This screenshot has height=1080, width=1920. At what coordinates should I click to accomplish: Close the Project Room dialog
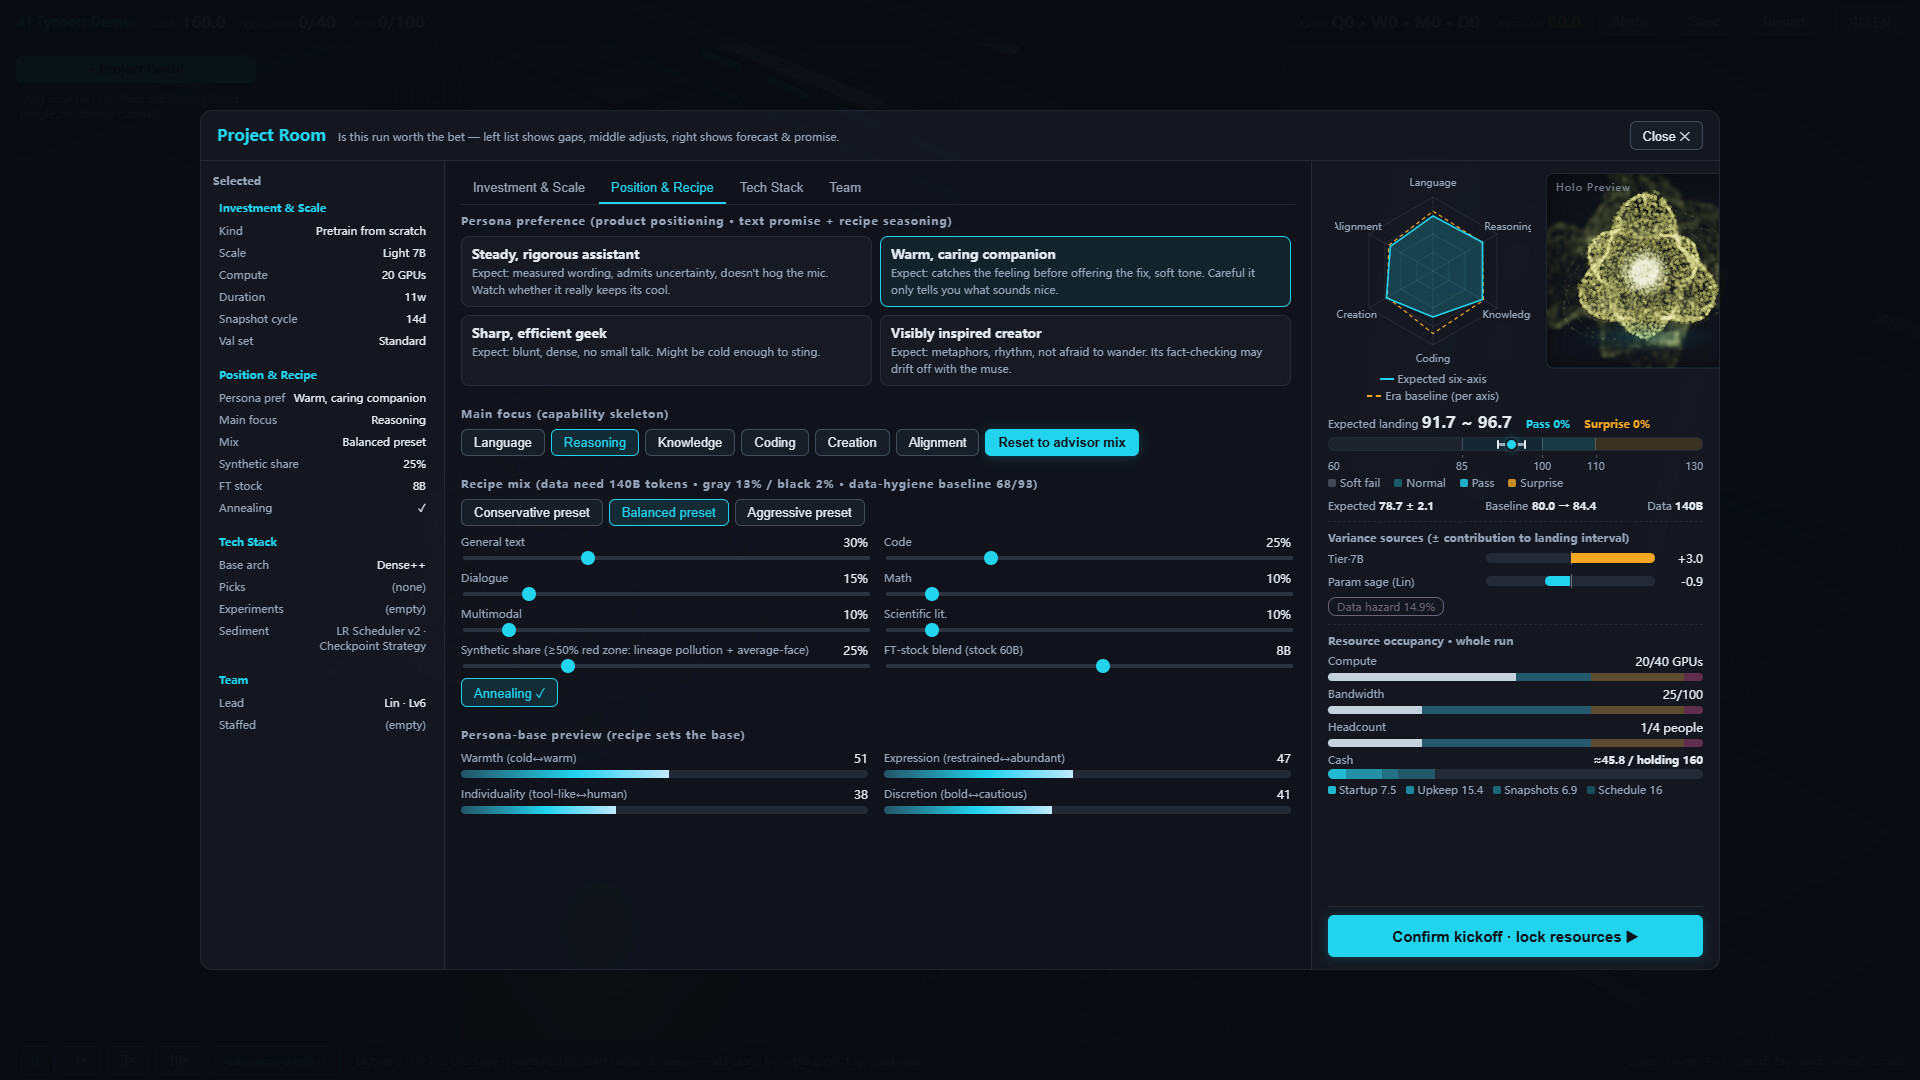[1666, 136]
